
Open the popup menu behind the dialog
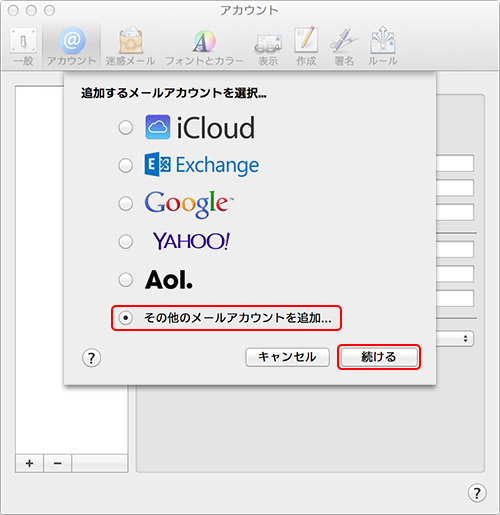pyautogui.click(x=455, y=339)
